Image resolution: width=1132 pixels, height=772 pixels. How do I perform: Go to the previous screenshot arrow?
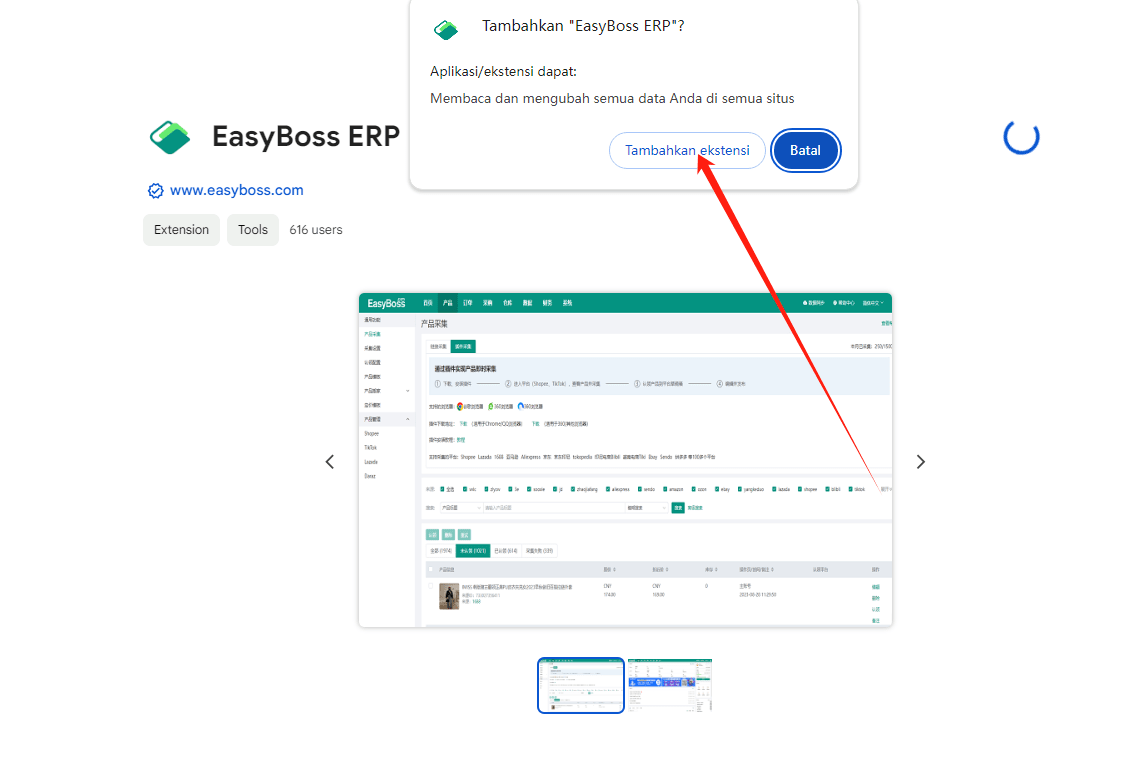(x=330, y=461)
